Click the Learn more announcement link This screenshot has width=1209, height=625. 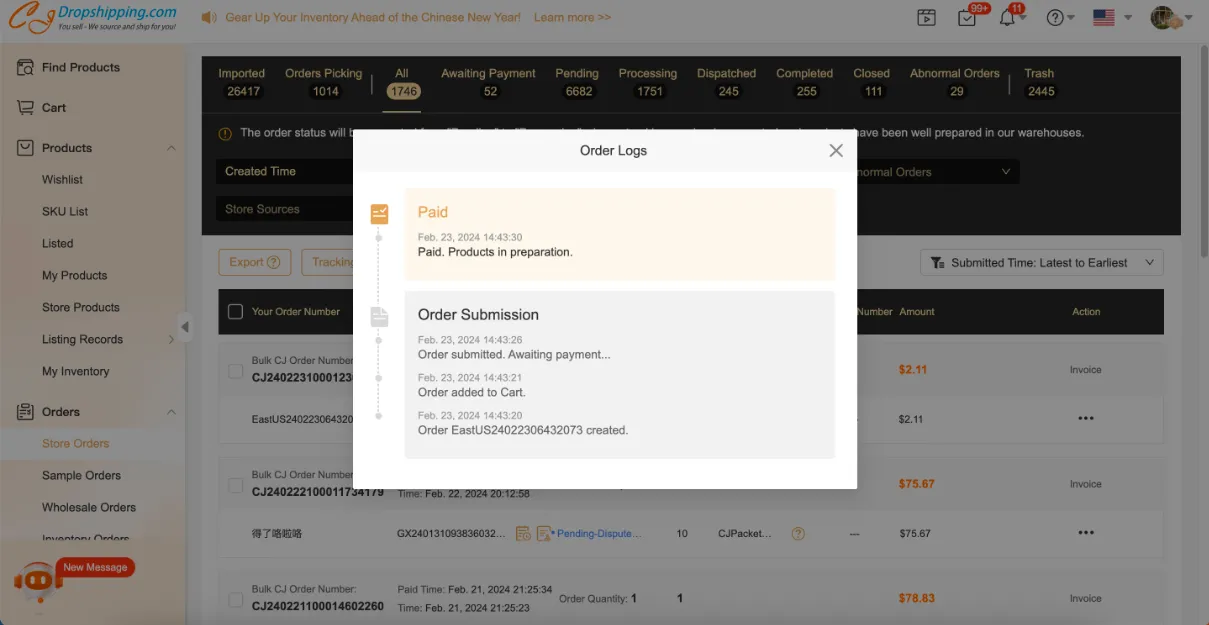pos(572,18)
